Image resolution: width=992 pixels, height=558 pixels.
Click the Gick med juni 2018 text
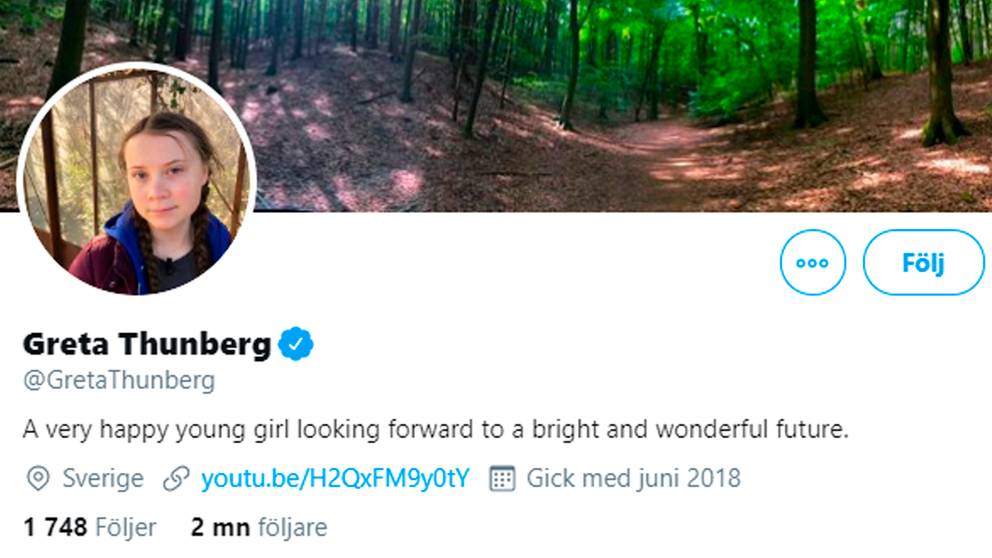[634, 478]
